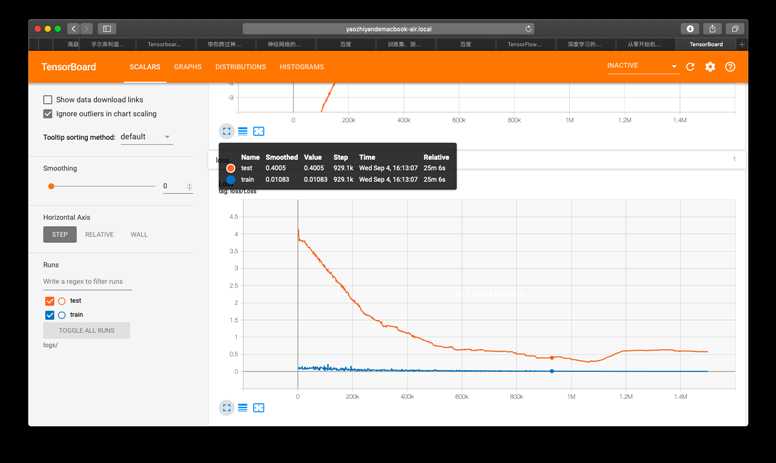The image size is (776, 463).
Task: Set horizontal axis to RELATIVE
Action: point(99,234)
